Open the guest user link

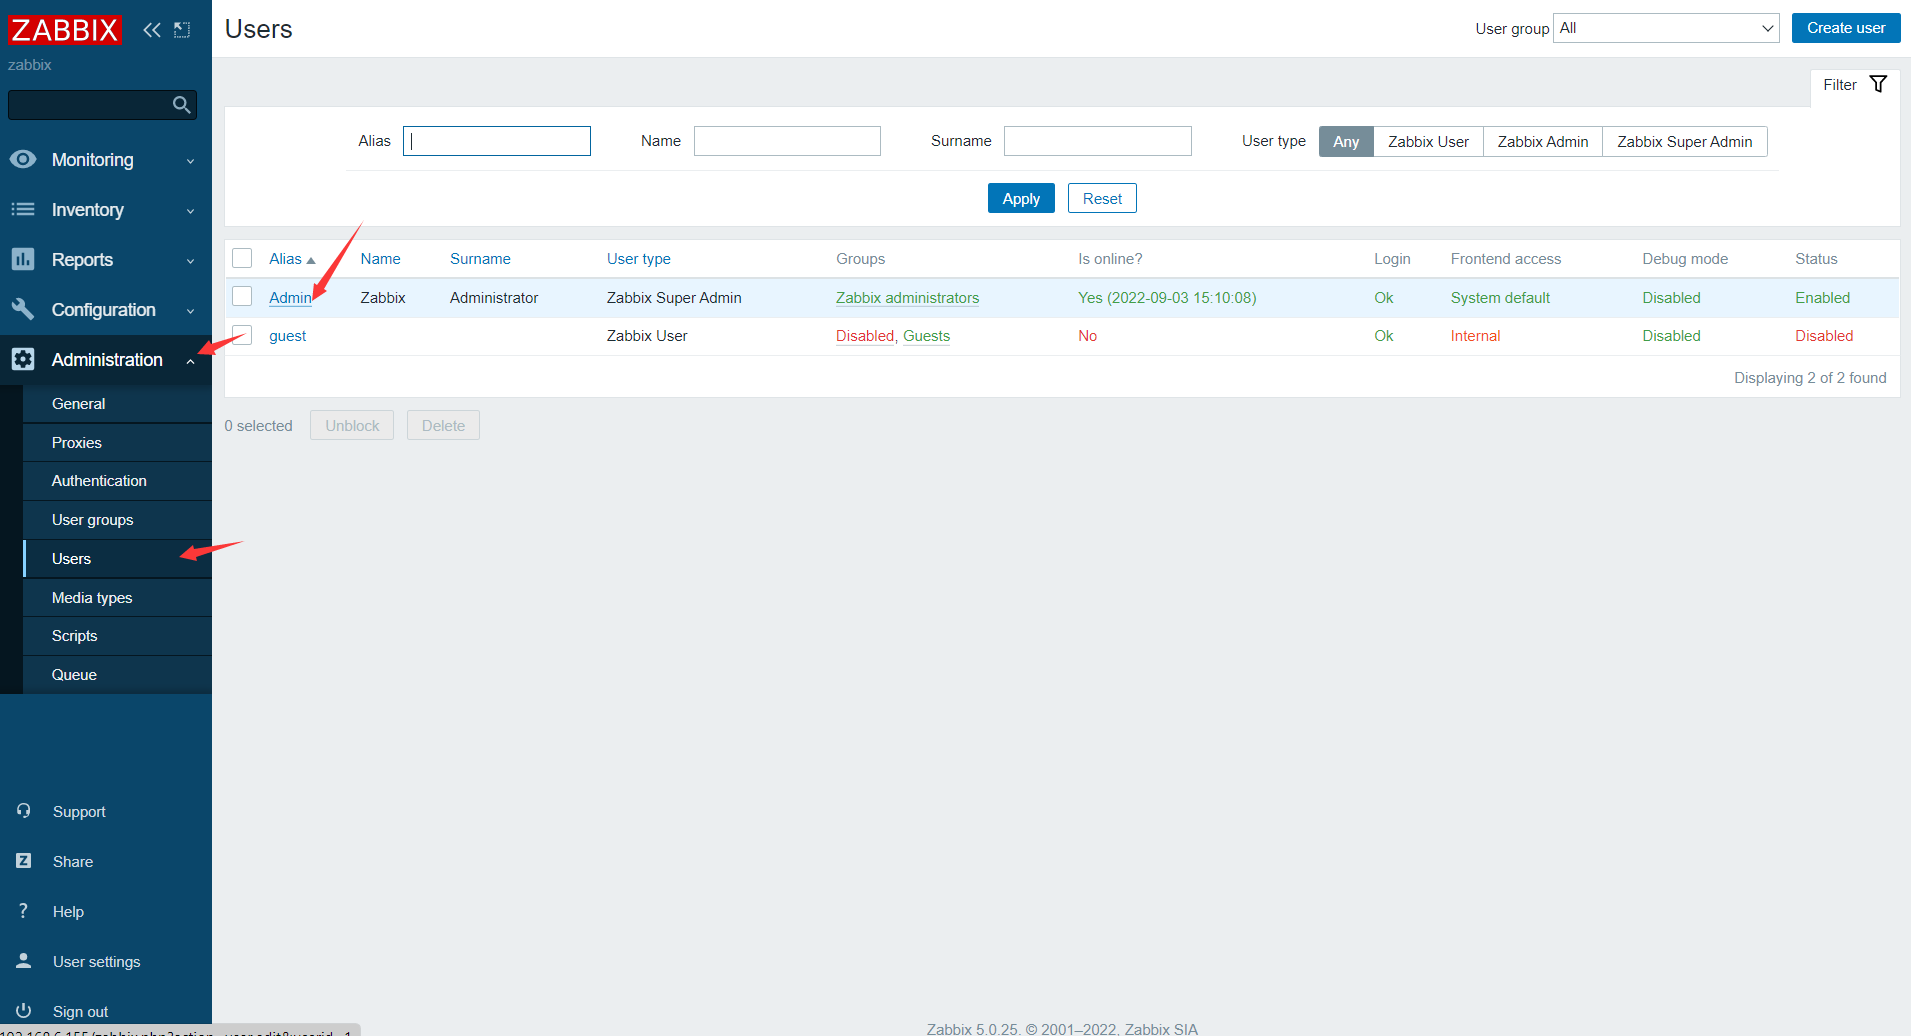[287, 336]
